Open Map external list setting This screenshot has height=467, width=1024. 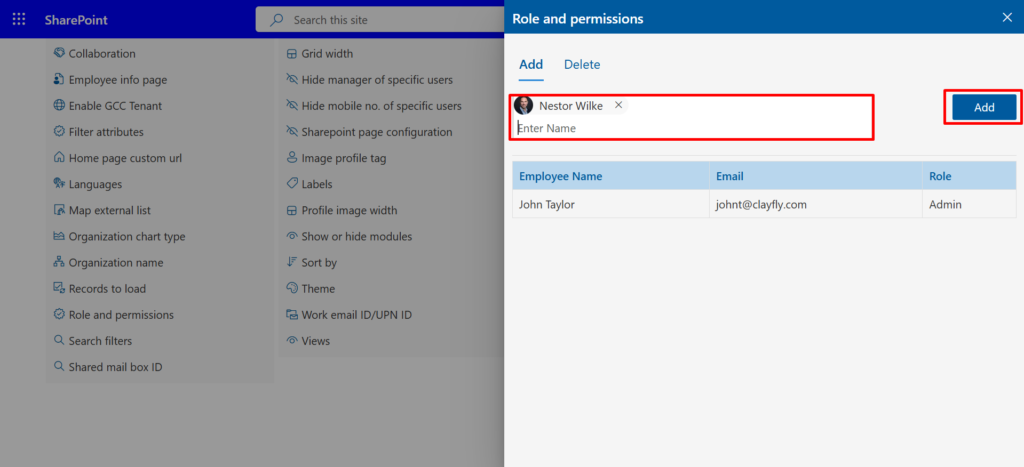pyautogui.click(x=110, y=210)
